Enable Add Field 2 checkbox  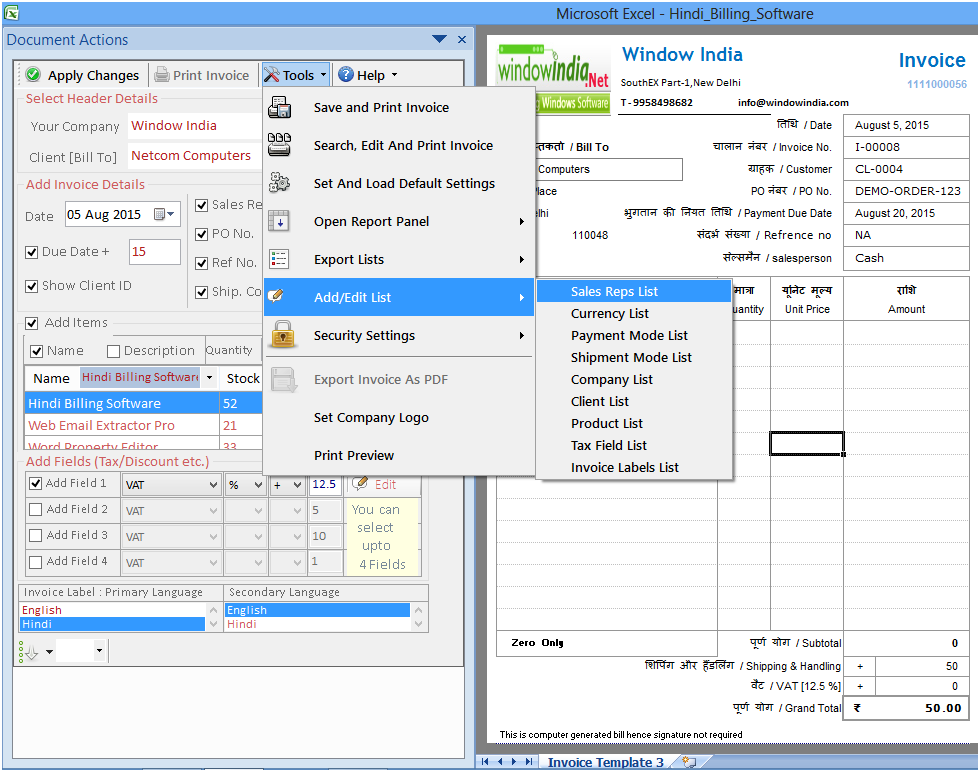(x=36, y=509)
